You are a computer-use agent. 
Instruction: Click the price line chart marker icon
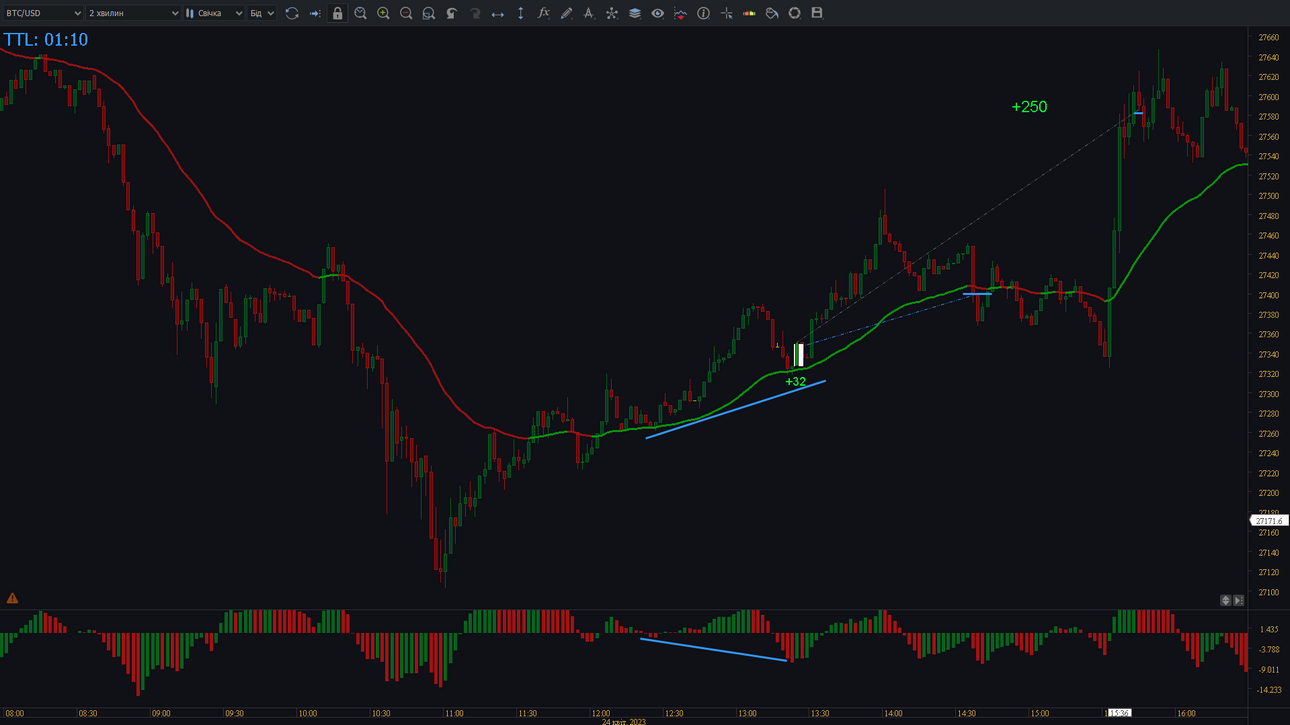(x=681, y=13)
